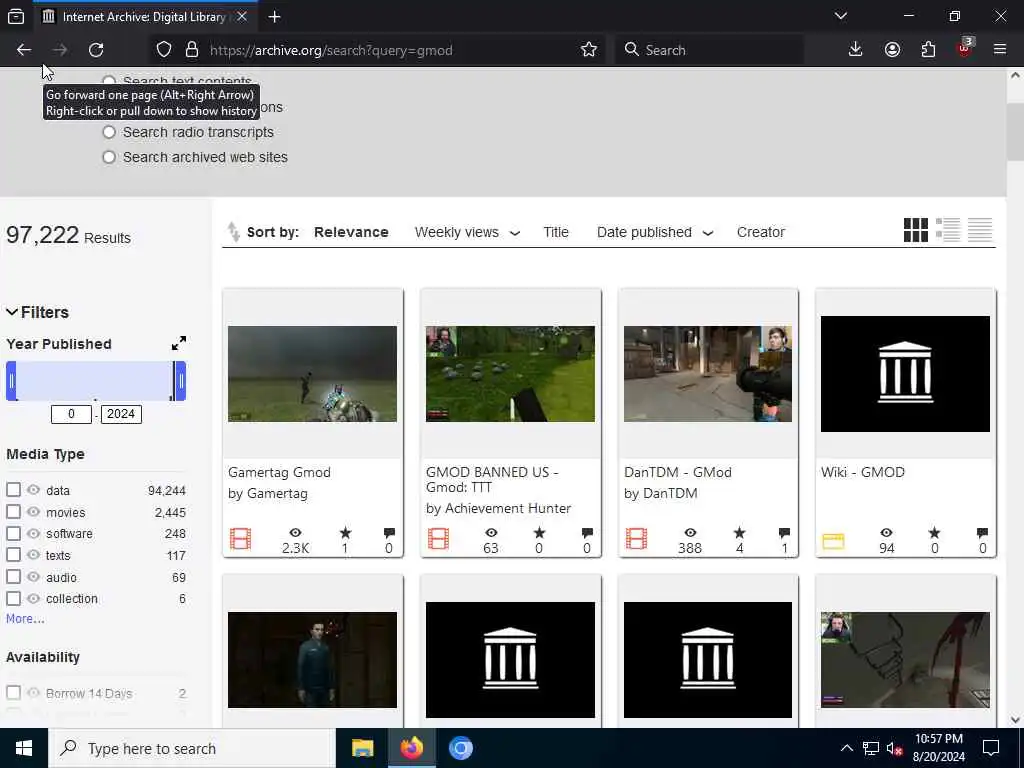Toggle sort direction arrows icon
The height and width of the screenshot is (768, 1024).
coord(233,232)
